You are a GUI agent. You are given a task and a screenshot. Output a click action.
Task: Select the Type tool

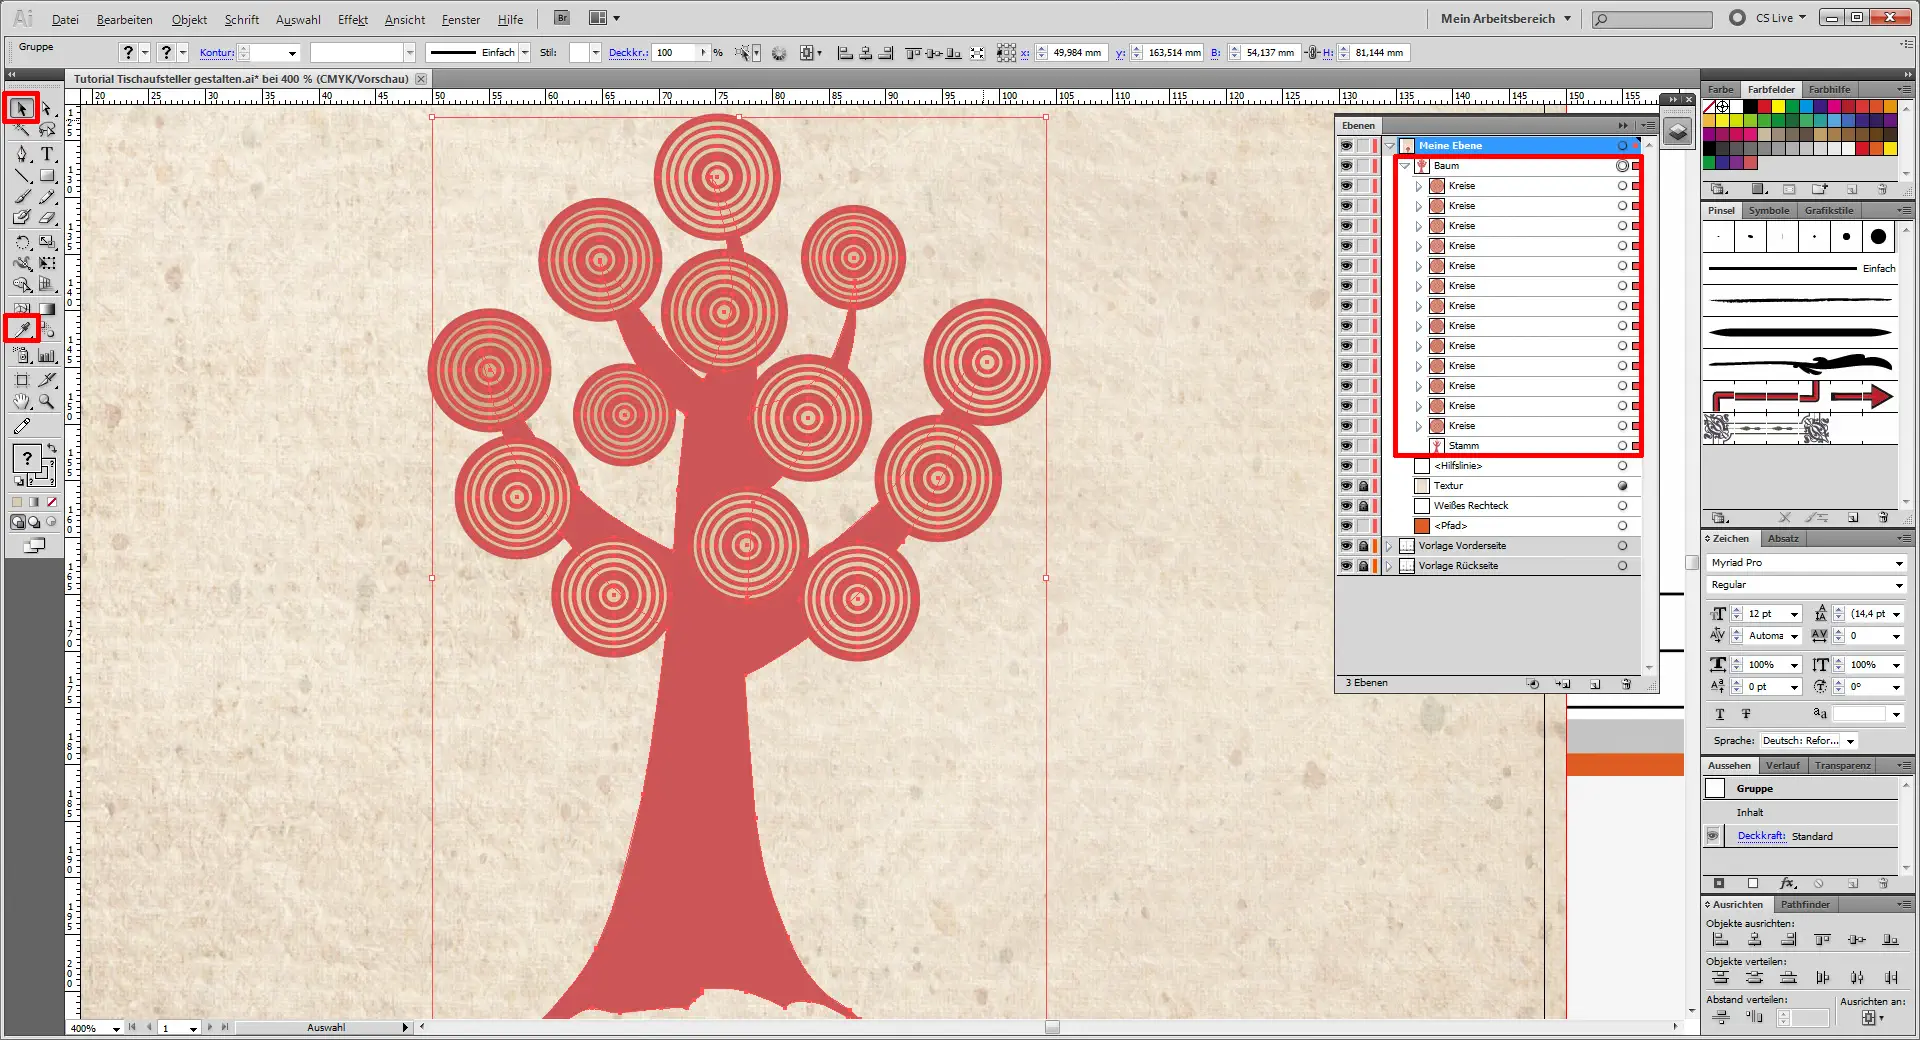pyautogui.click(x=47, y=154)
